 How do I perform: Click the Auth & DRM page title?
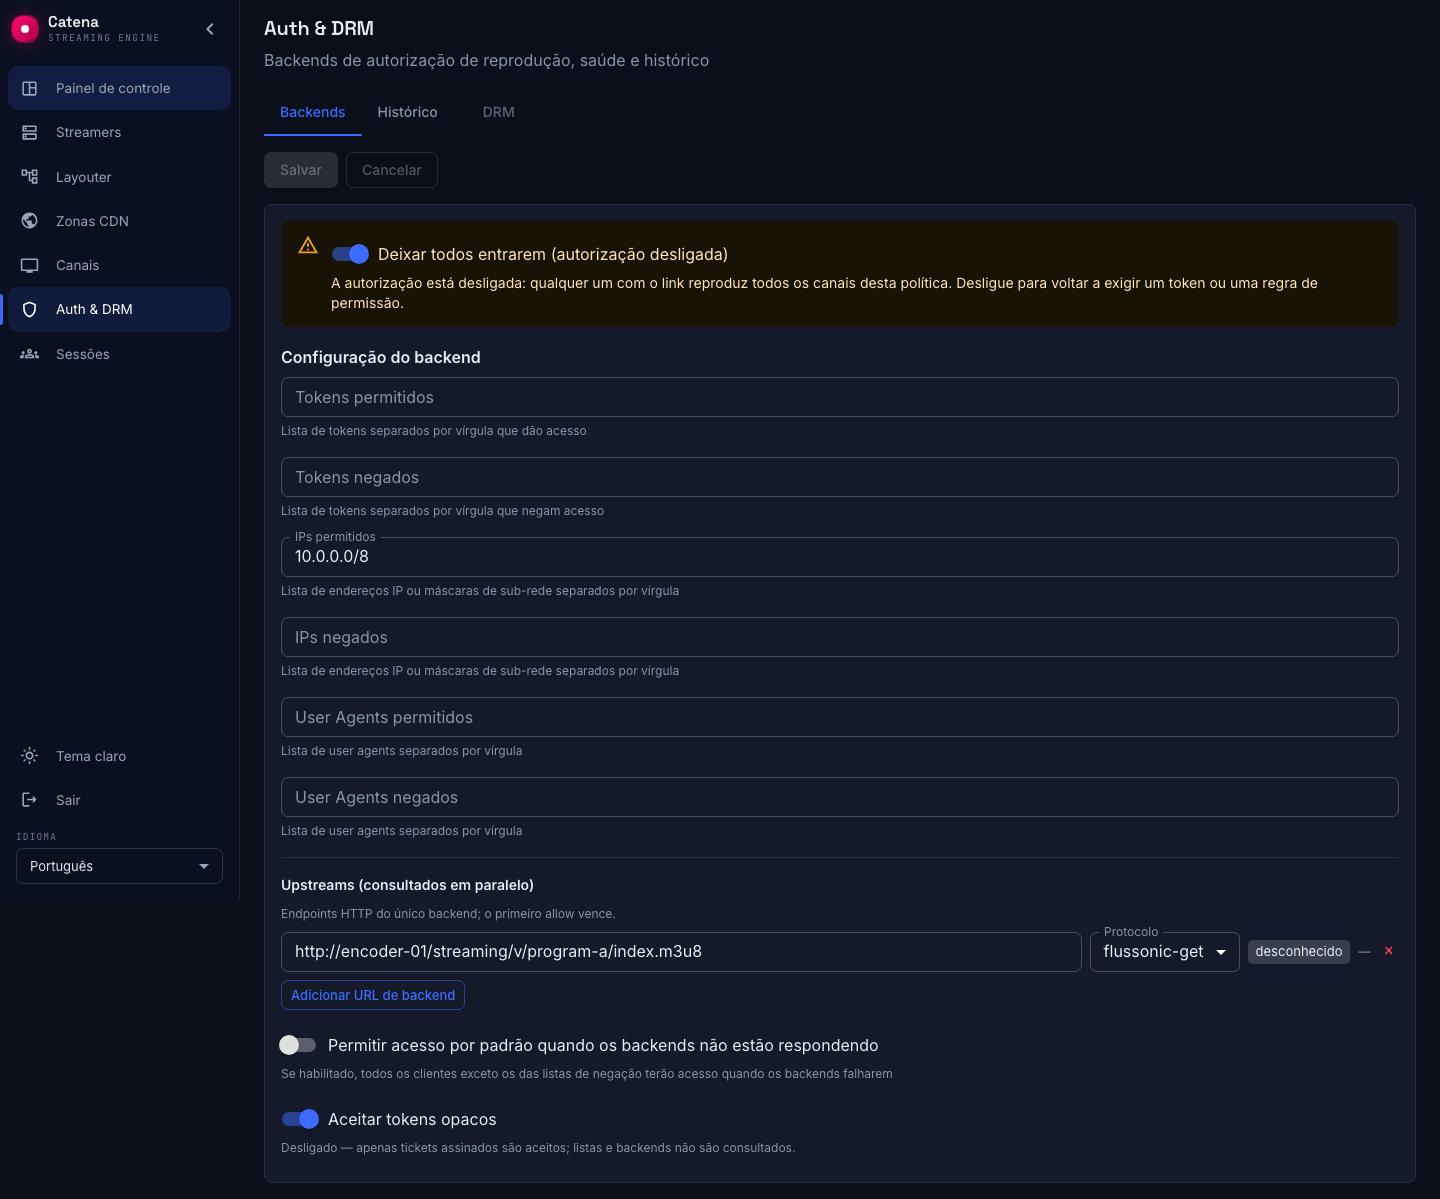(x=319, y=29)
